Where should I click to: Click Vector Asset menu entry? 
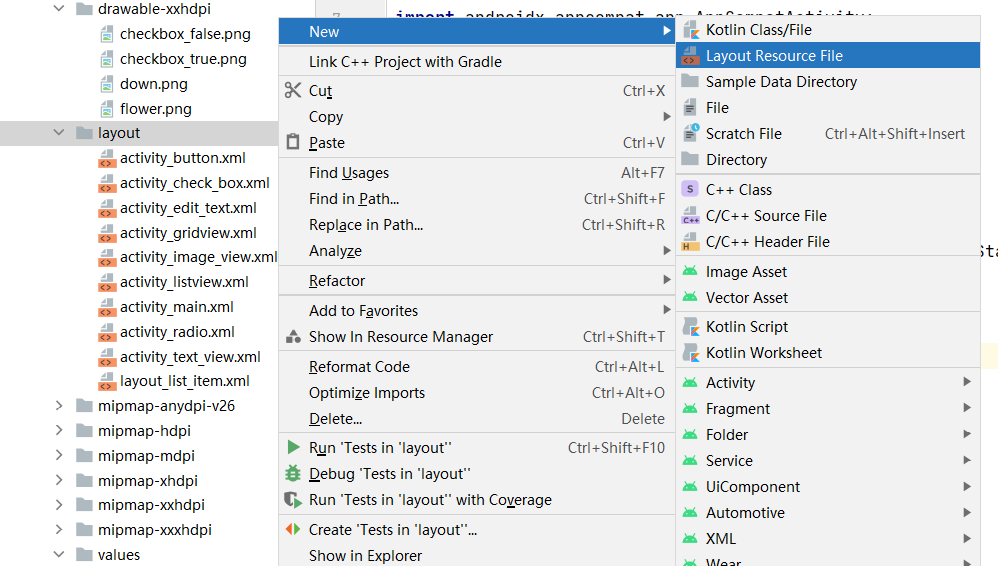click(746, 298)
